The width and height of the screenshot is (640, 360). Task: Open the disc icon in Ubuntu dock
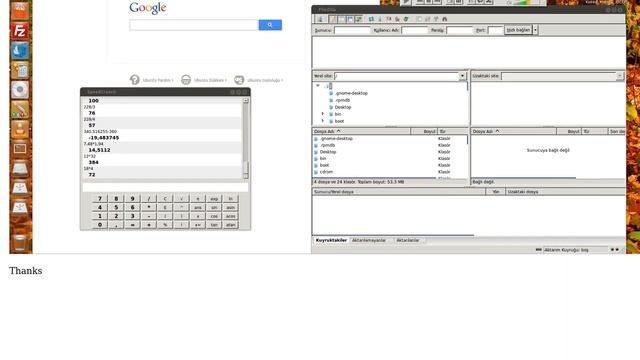(20, 90)
